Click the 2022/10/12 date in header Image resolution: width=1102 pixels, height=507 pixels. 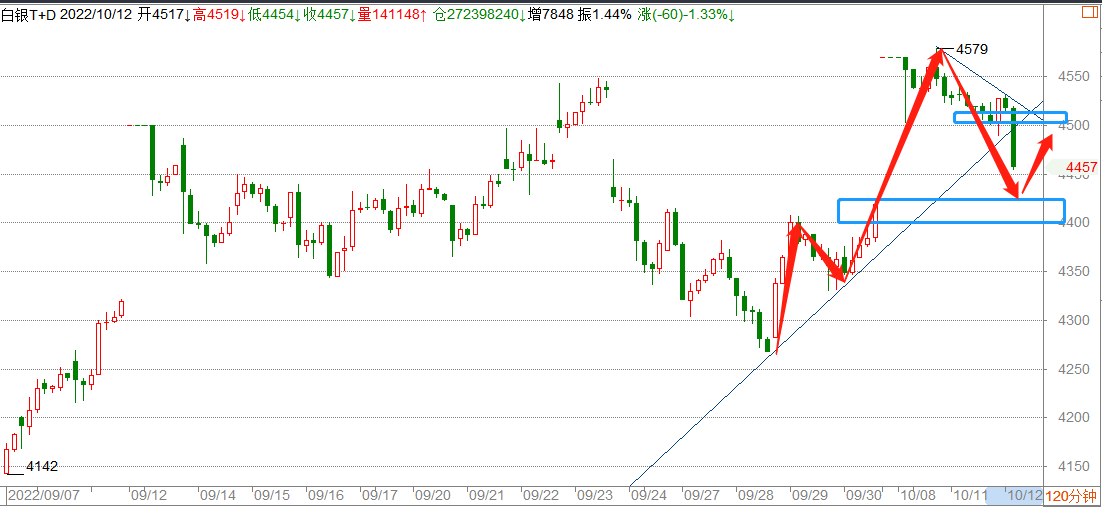click(97, 15)
